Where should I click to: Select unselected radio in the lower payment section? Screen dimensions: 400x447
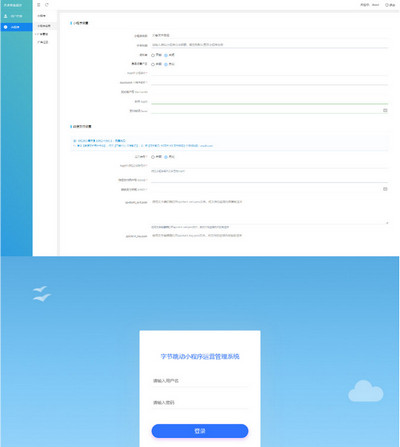point(153,157)
